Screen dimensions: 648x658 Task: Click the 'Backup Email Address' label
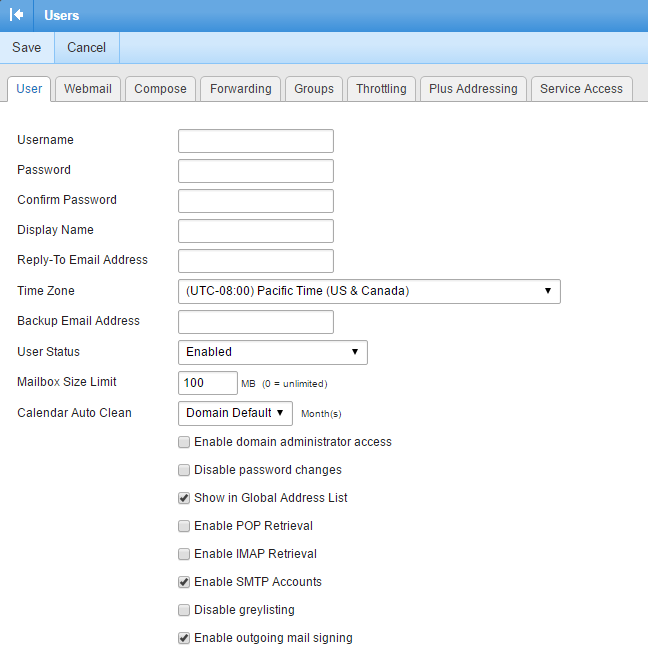point(78,321)
